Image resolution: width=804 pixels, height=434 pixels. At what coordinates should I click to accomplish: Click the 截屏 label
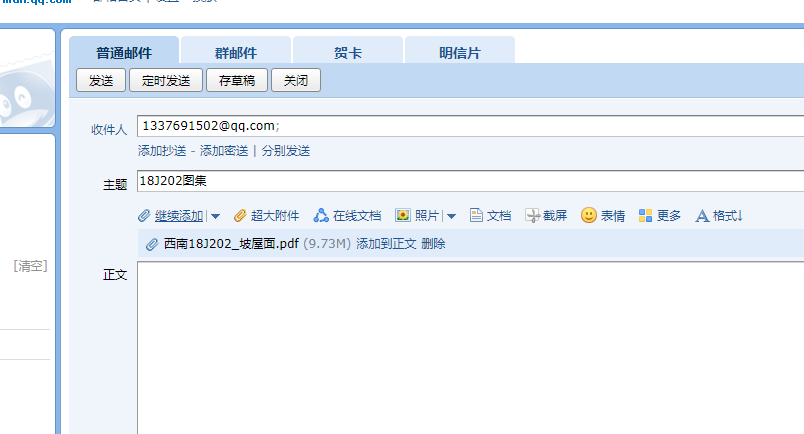[555, 216]
